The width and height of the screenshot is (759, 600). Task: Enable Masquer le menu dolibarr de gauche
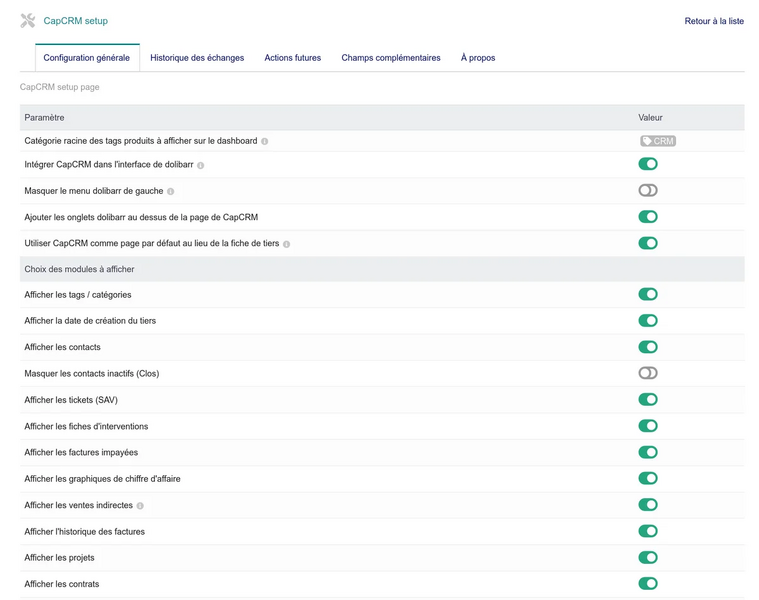pyautogui.click(x=648, y=190)
